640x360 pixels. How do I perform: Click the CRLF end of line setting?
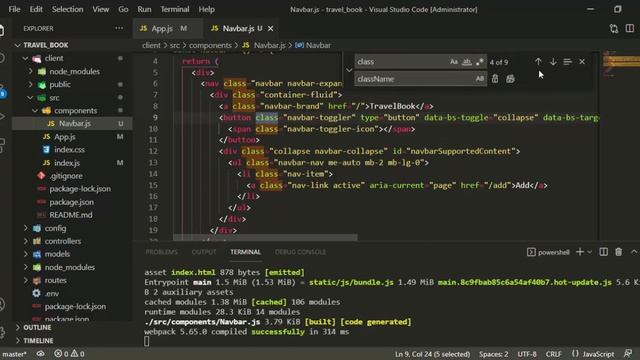point(553,354)
